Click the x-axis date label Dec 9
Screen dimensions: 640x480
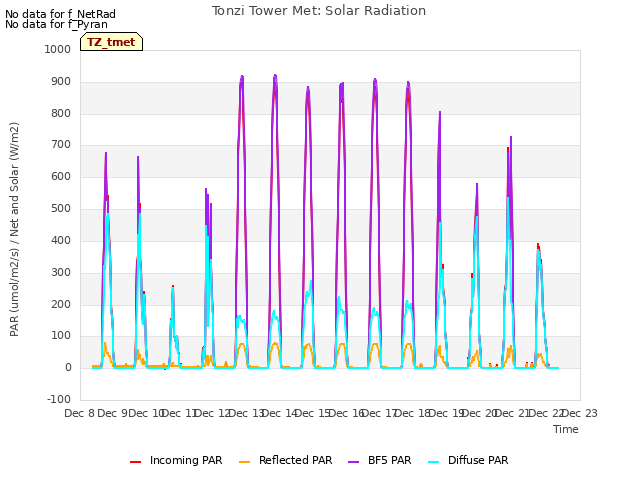click(x=113, y=413)
